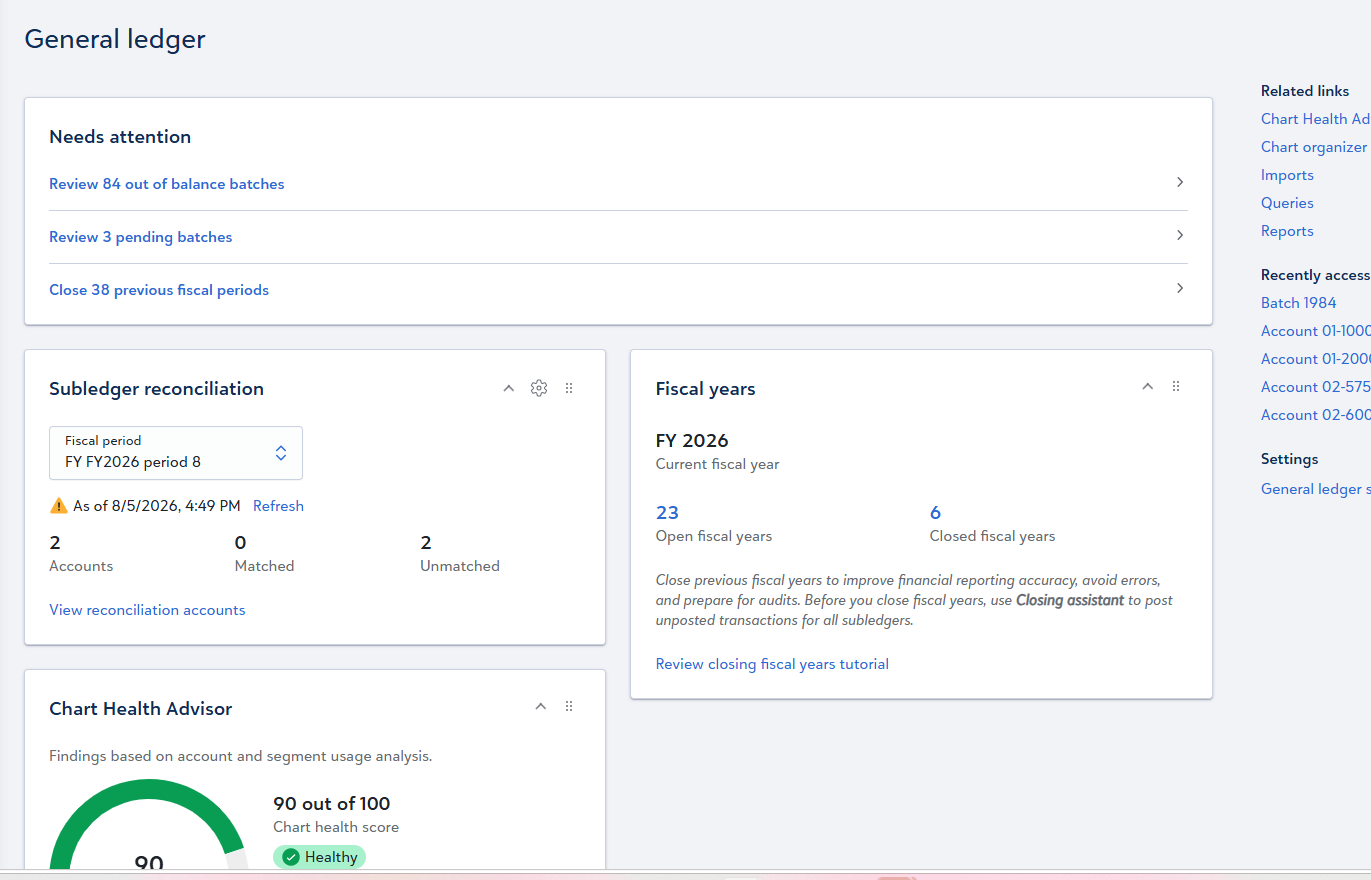Open recently accessed Batch 1984
1371x880 pixels.
[x=1298, y=303]
